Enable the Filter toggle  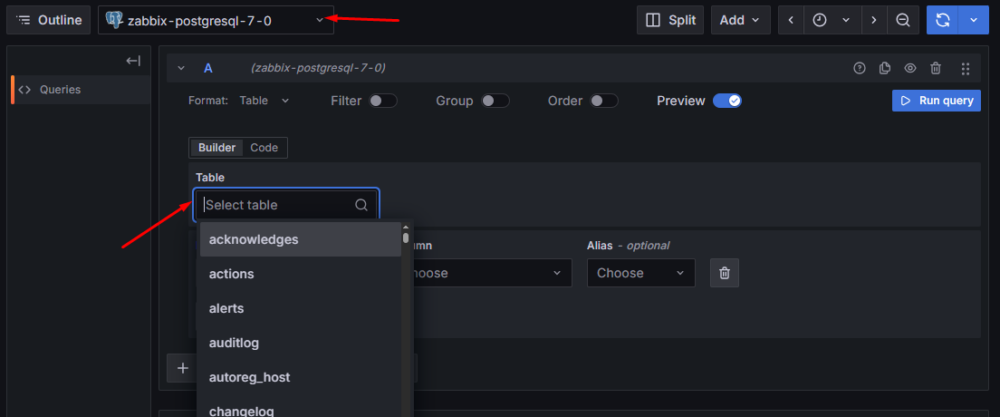(x=383, y=101)
